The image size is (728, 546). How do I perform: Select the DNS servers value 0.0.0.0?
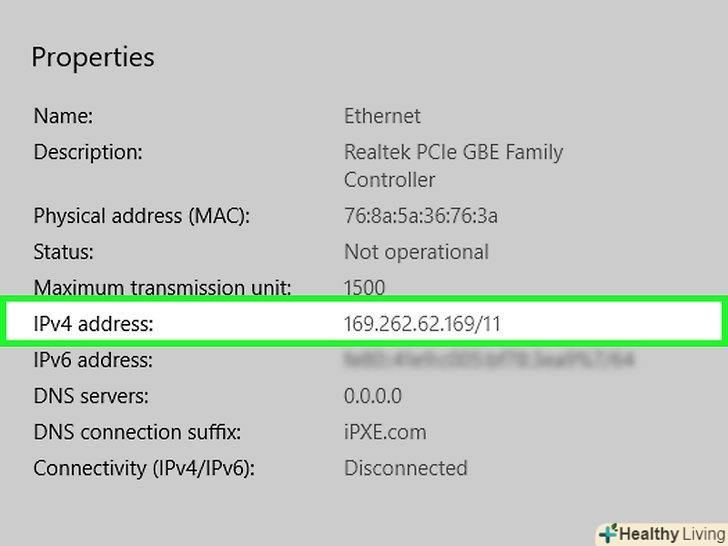[373, 396]
